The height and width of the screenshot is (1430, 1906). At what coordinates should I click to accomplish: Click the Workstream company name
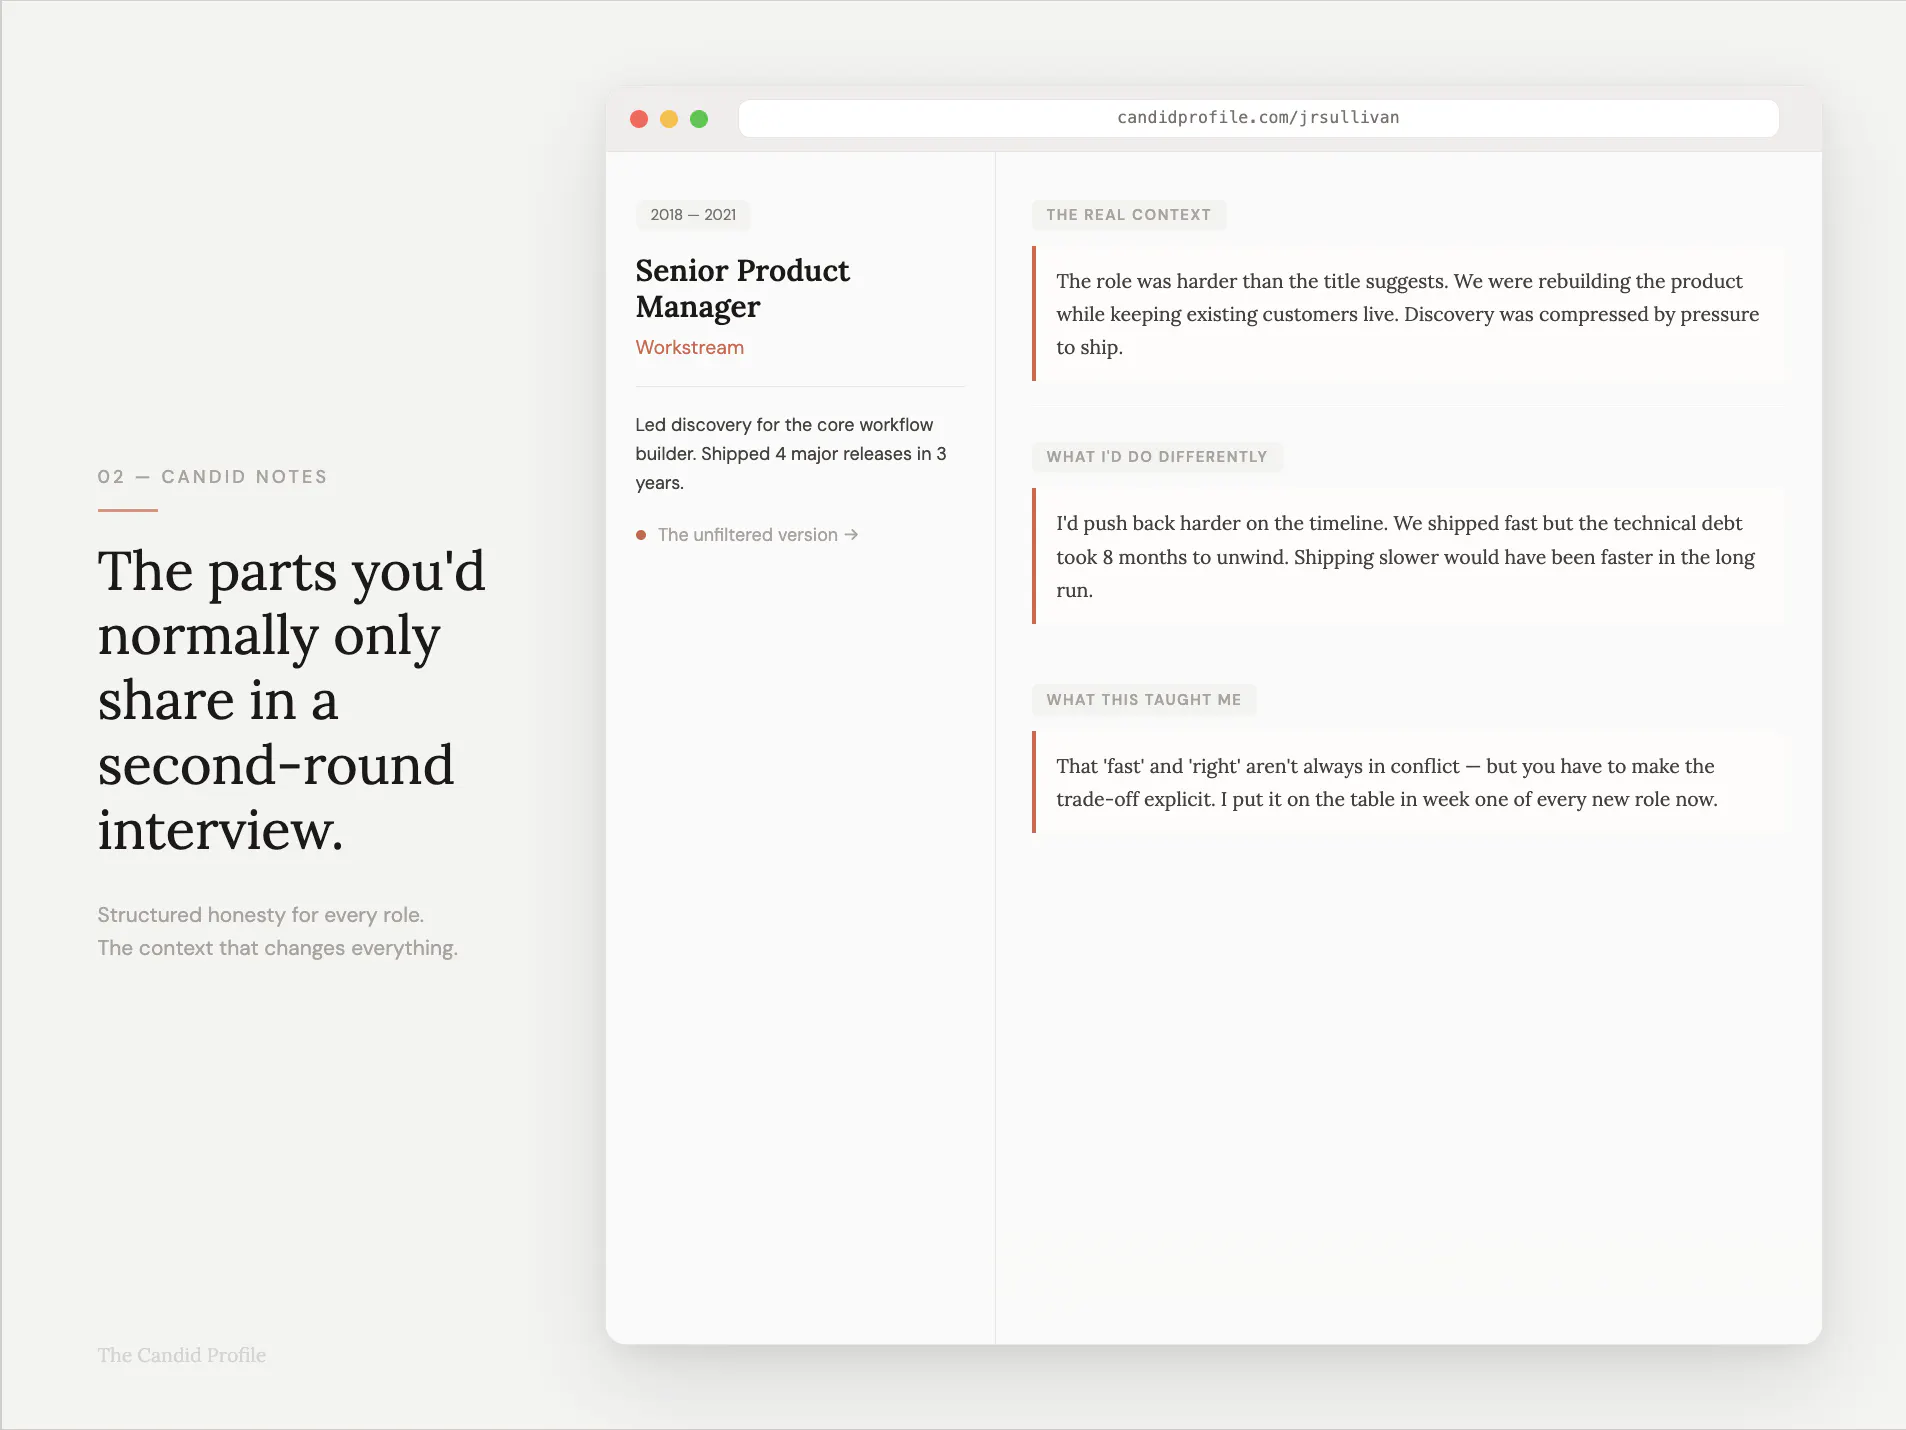(690, 347)
